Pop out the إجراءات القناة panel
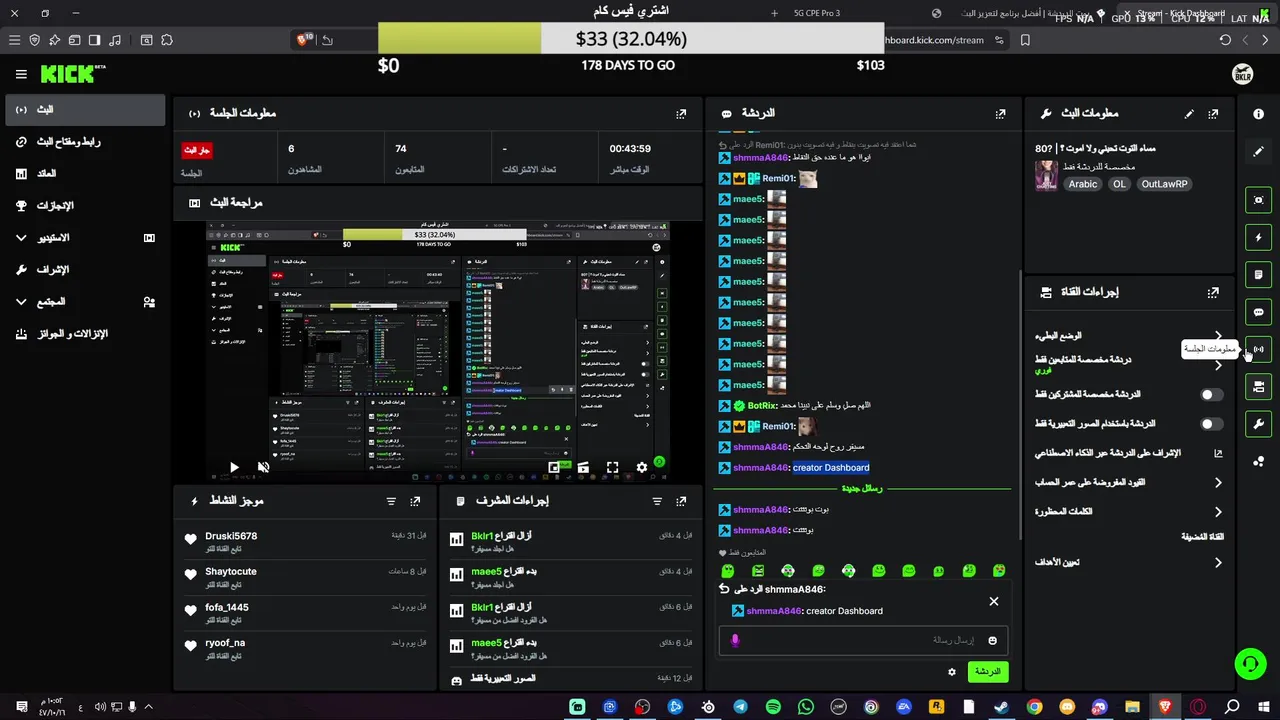The height and width of the screenshot is (720, 1280). 1213,293
